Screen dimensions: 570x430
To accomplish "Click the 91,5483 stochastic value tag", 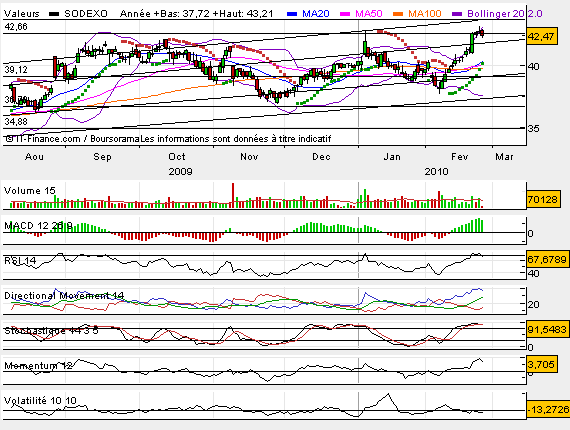I will (x=547, y=329).
